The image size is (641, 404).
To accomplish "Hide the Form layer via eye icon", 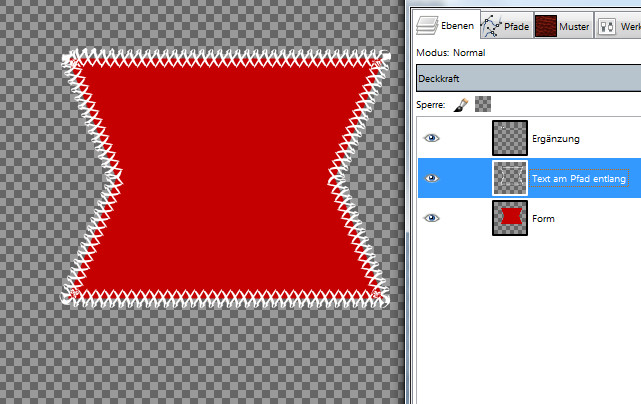I will pyautogui.click(x=432, y=218).
